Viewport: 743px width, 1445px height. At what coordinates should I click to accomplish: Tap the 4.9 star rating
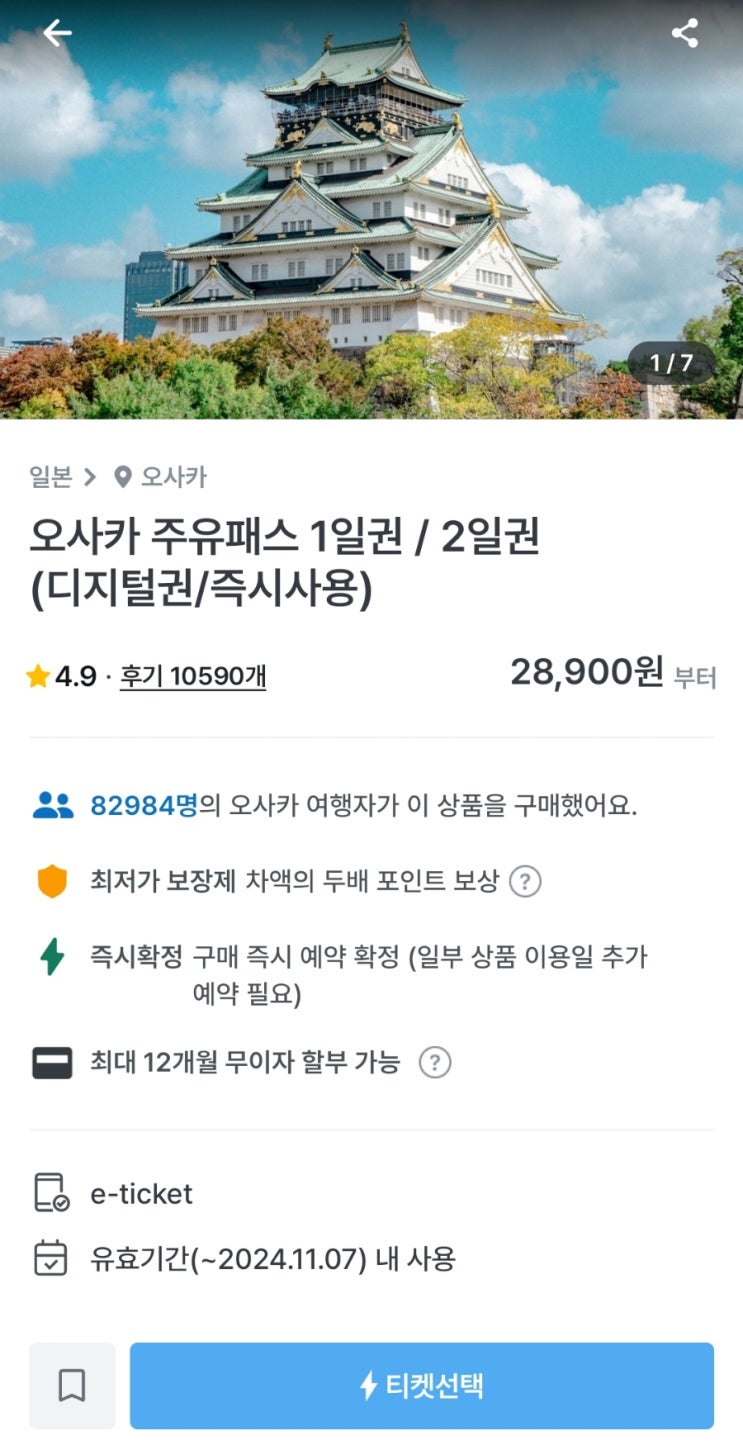point(62,677)
